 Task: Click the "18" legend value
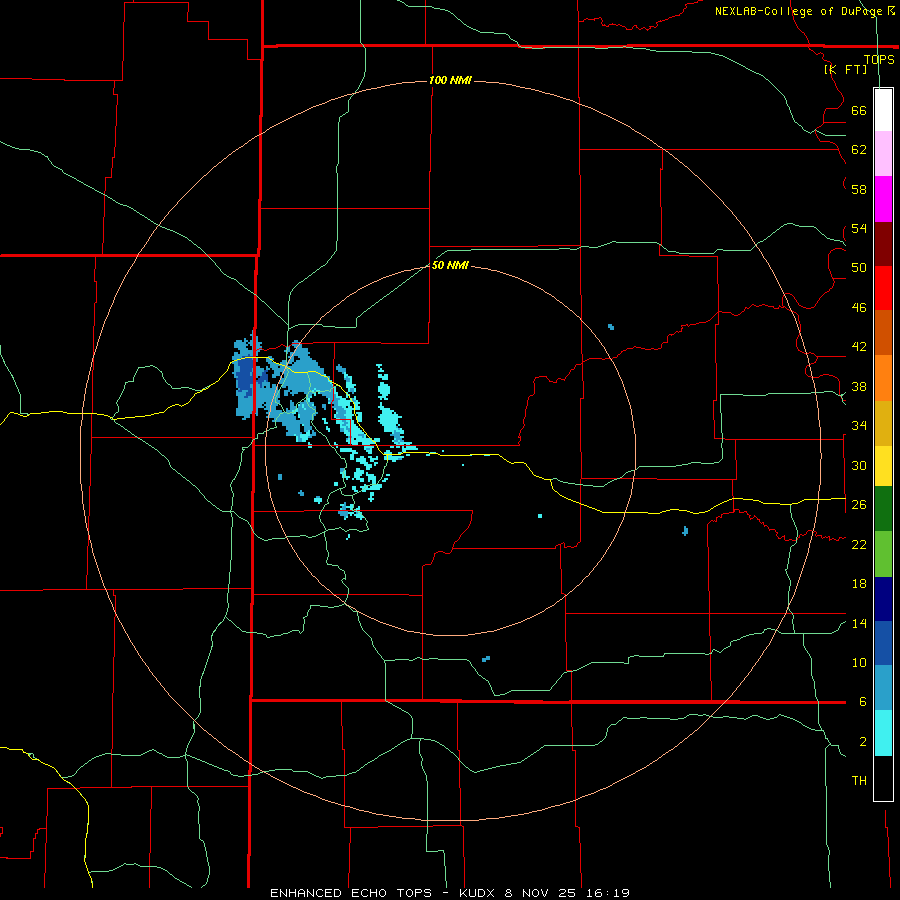[x=859, y=584]
